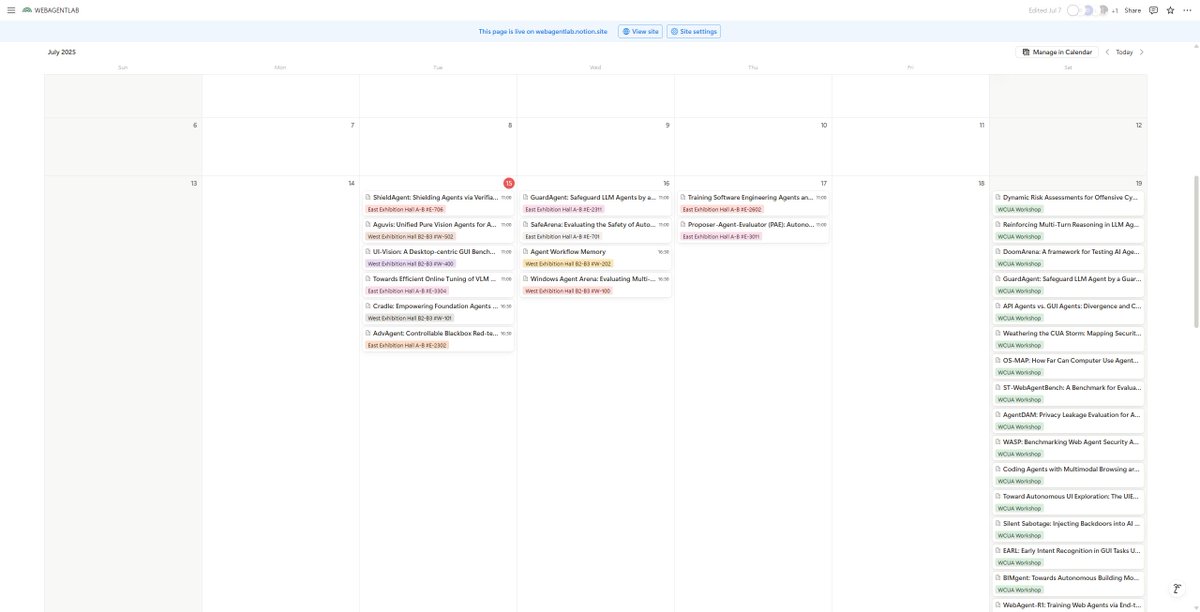Image resolution: width=1200 pixels, height=612 pixels.
Task: Open DoomArena: A framework for Testing event
Action: pos(1068,256)
